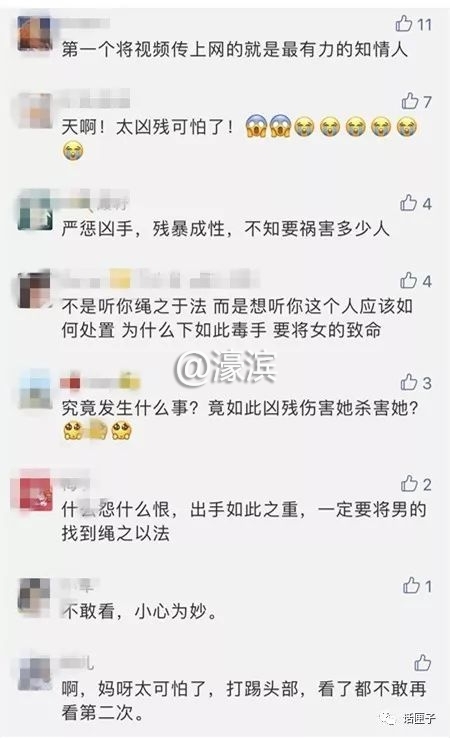Image resolution: width=450 pixels, height=738 pixels.
Task: Tap username above 不是听你绳之于法 comment
Action: point(160,279)
